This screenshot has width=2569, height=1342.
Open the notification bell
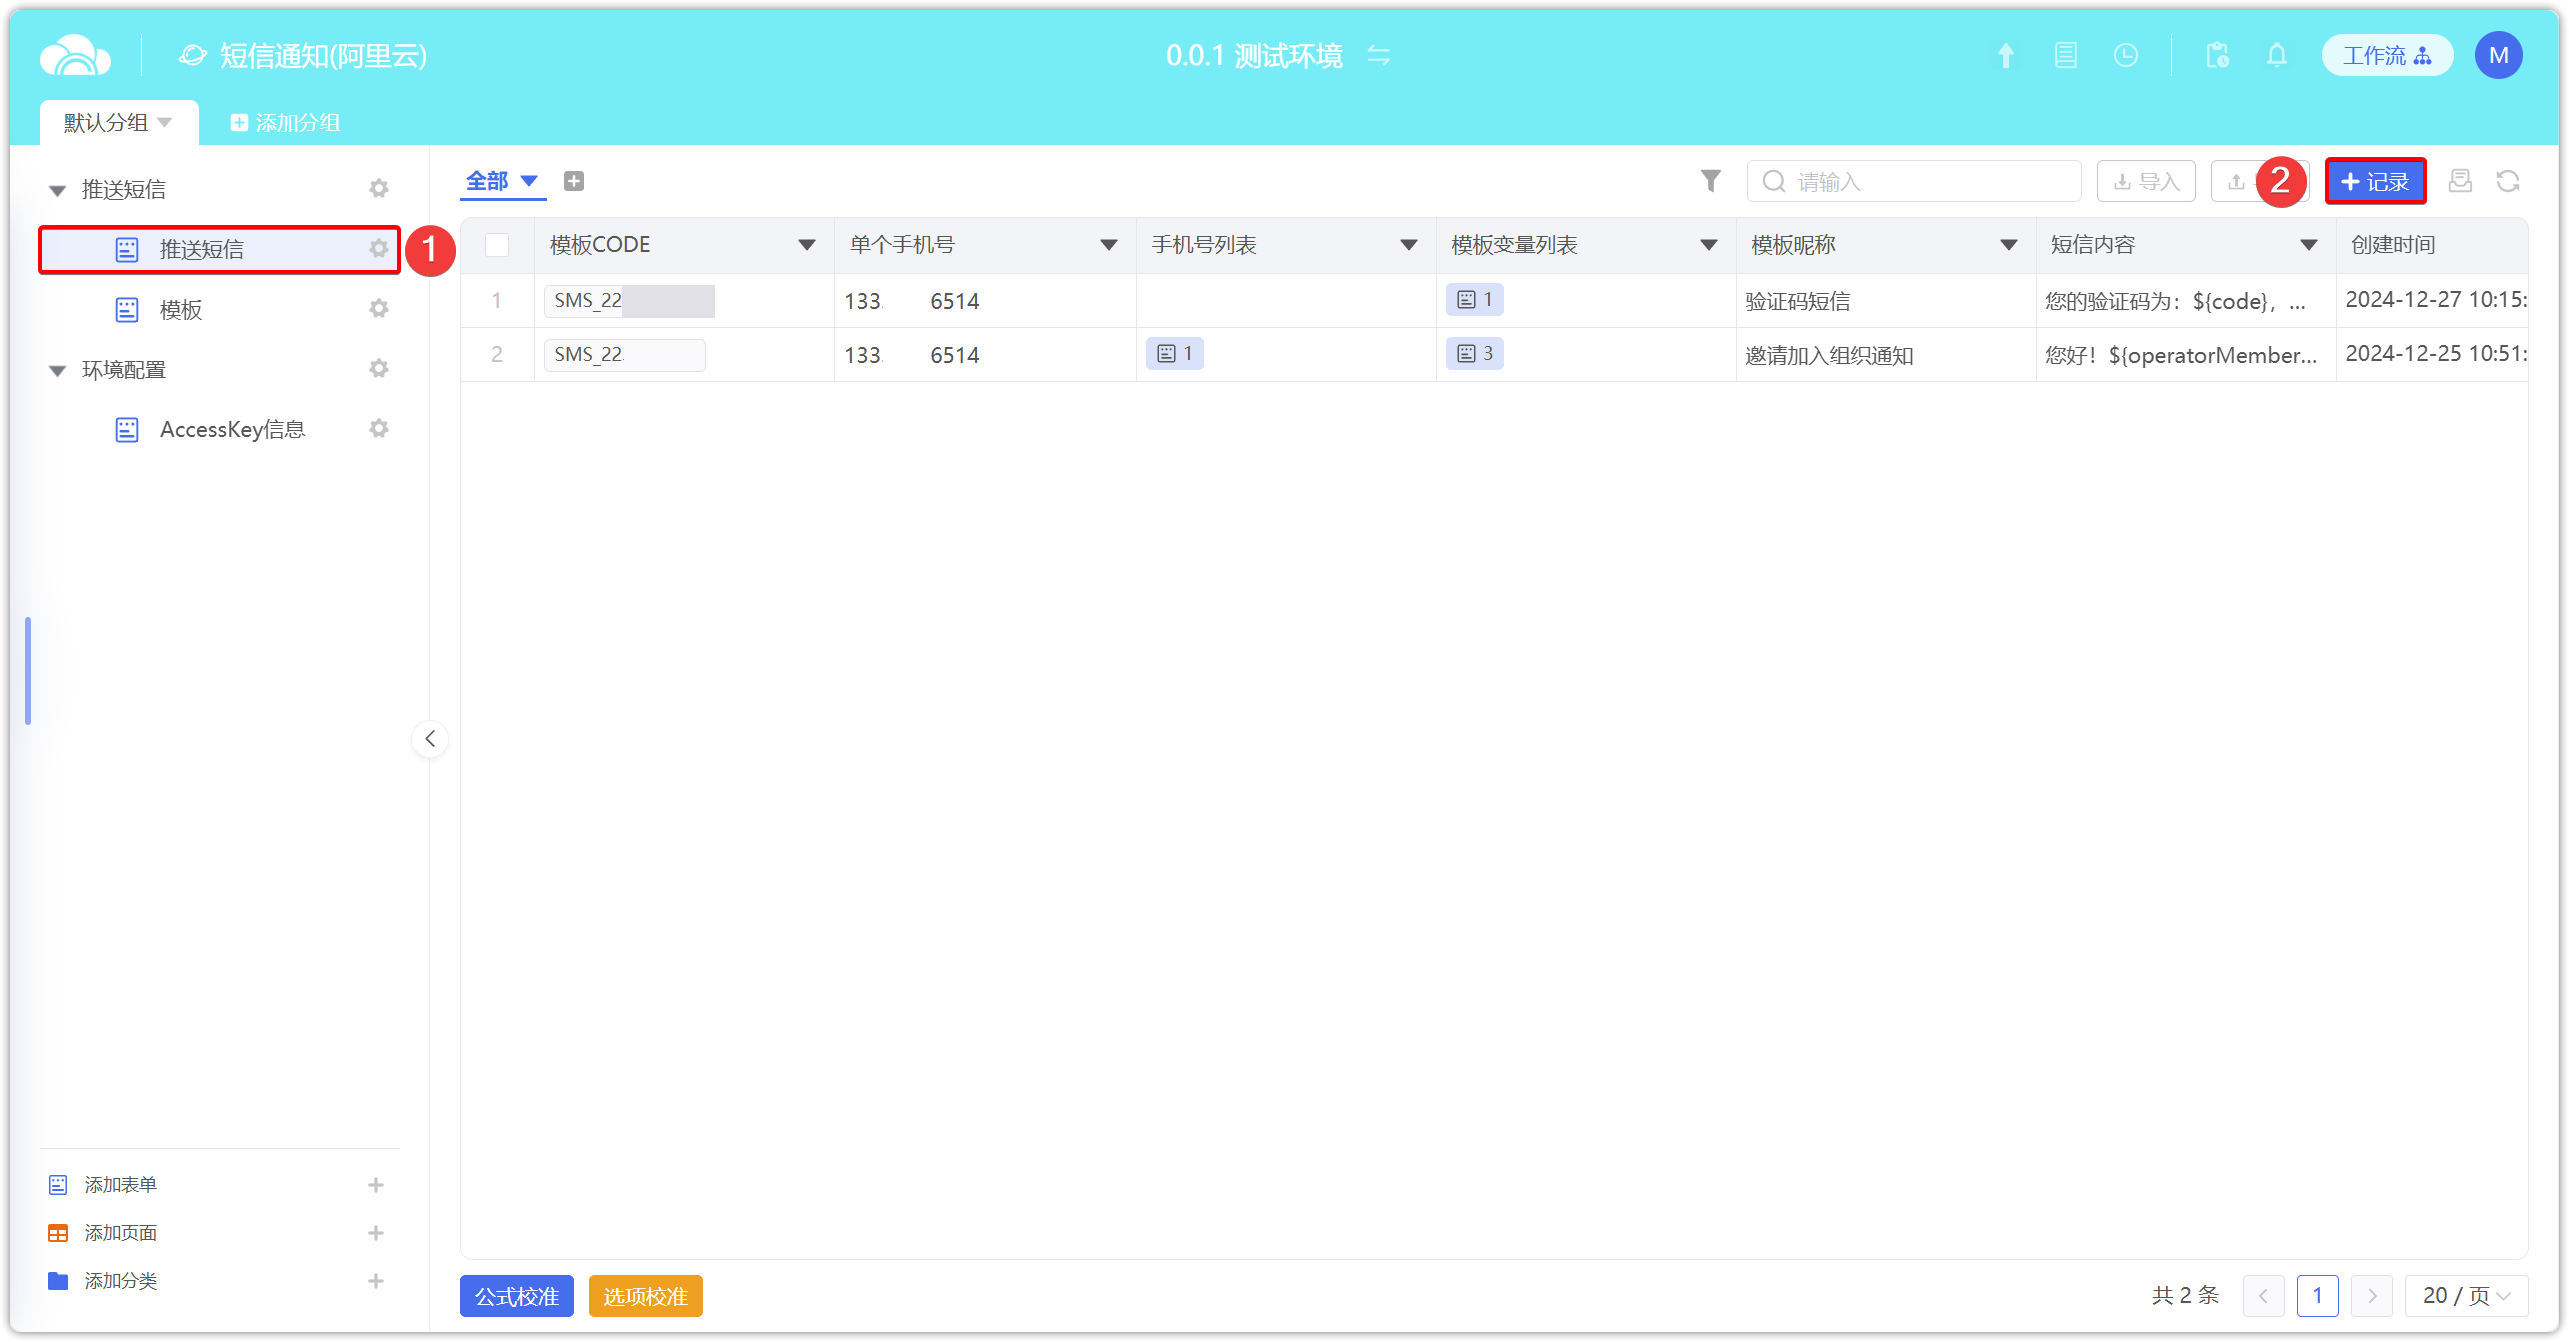point(2276,55)
